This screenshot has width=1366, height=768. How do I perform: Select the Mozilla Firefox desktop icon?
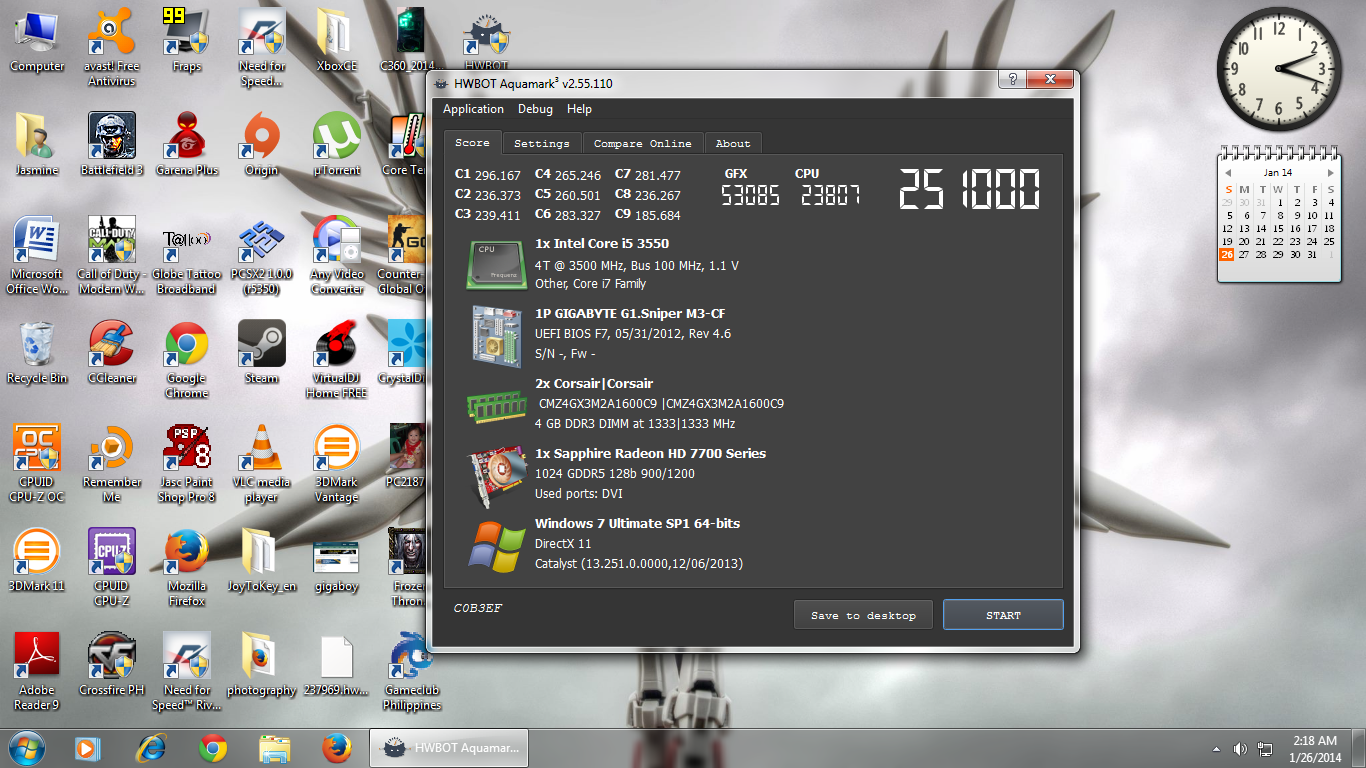coord(186,568)
